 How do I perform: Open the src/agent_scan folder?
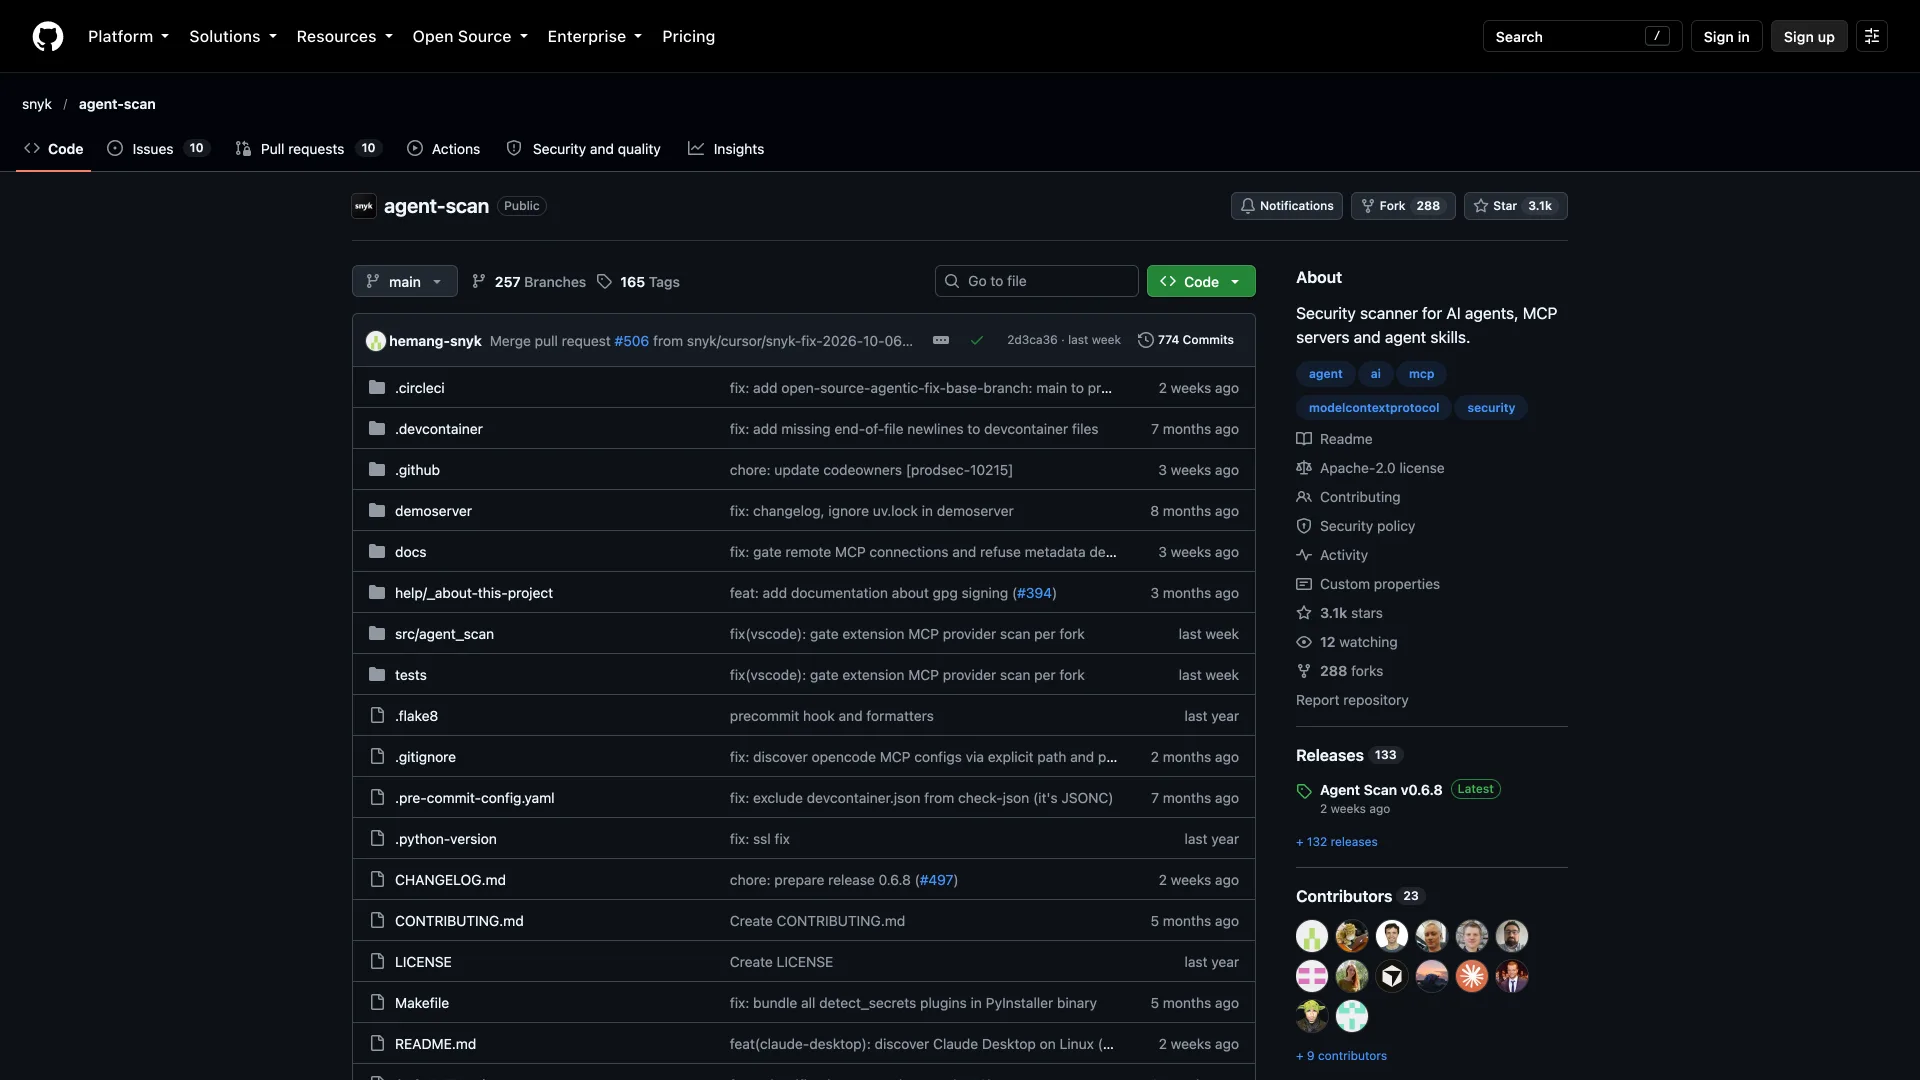pyautogui.click(x=444, y=634)
